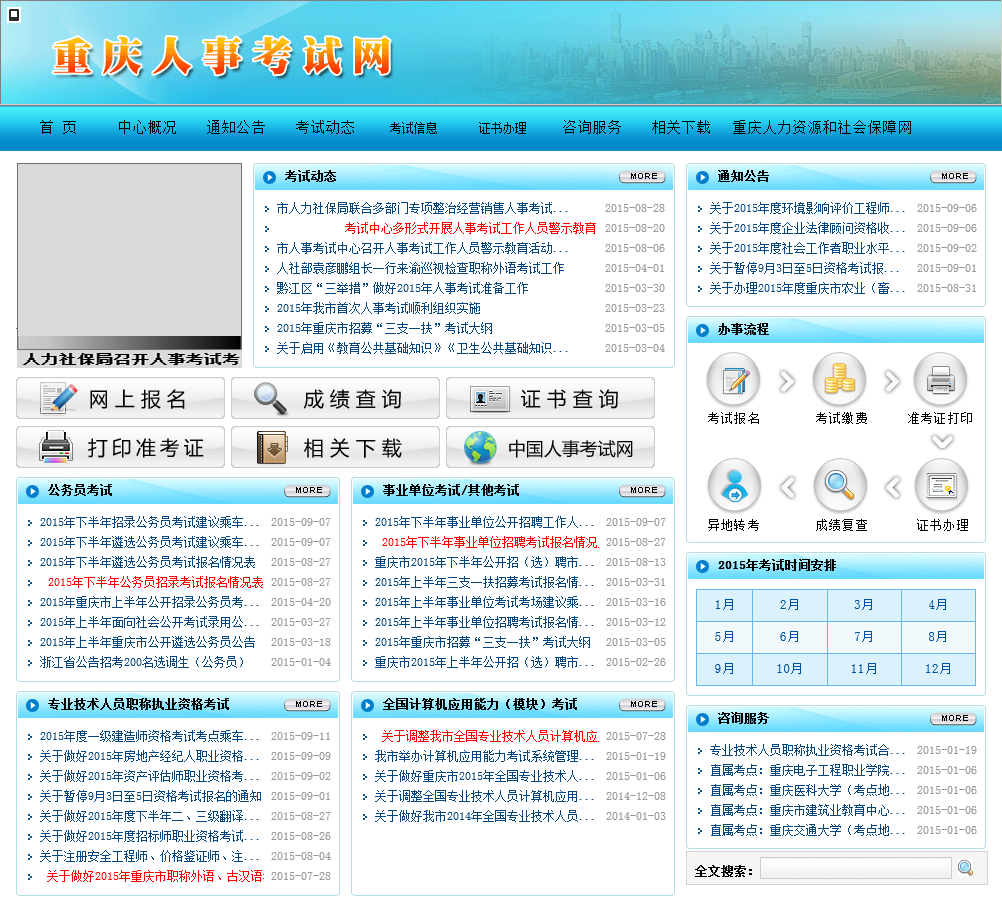Go to 首页 in navigation bar
The width and height of the screenshot is (1002, 911).
58,127
